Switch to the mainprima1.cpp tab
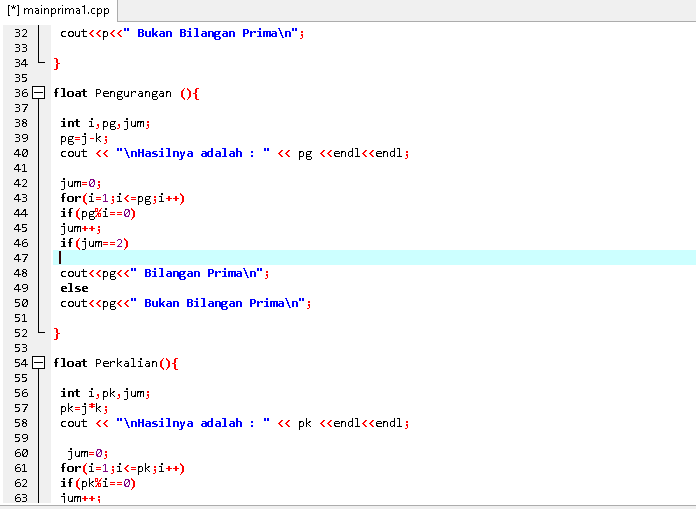Image resolution: width=696 pixels, height=509 pixels. tap(58, 10)
